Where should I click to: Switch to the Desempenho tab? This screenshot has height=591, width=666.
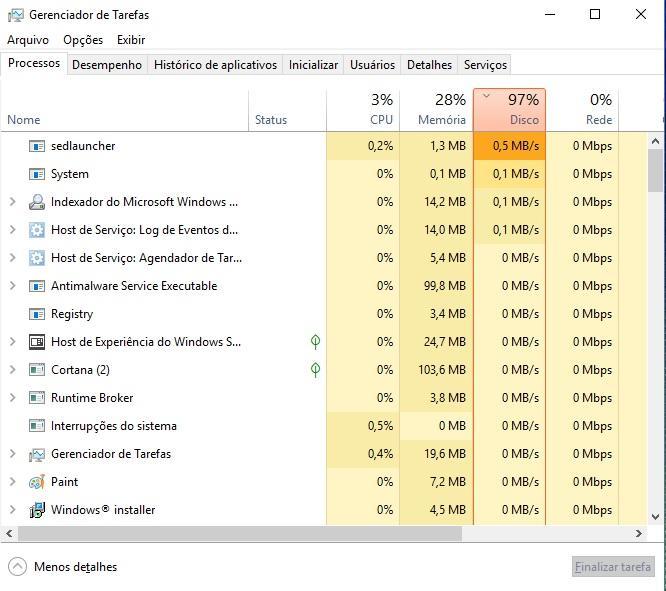point(107,65)
